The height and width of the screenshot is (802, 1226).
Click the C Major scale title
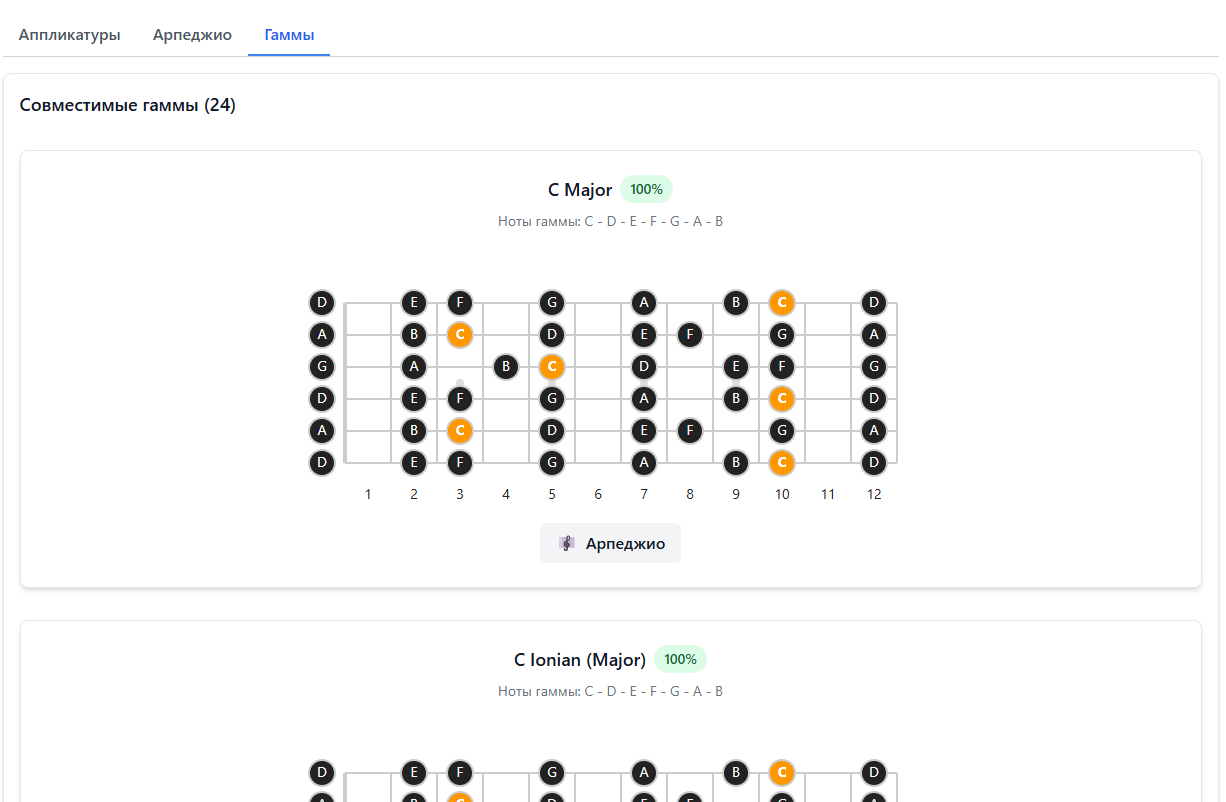click(580, 190)
